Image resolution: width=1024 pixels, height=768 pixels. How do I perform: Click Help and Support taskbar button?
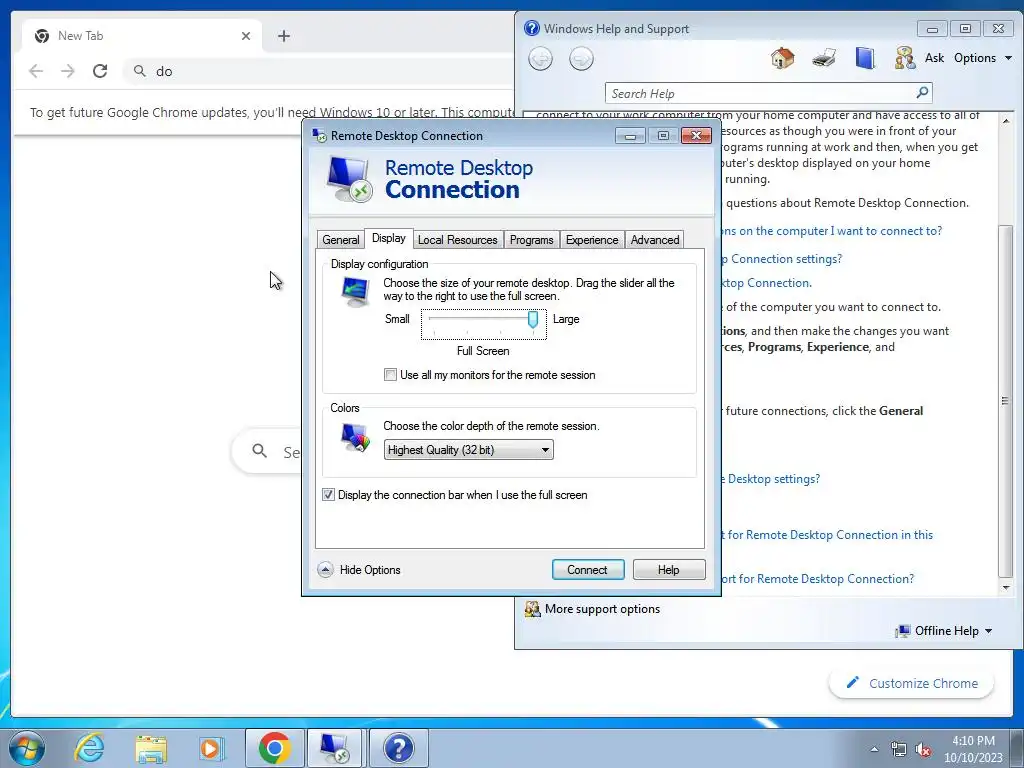click(x=398, y=748)
